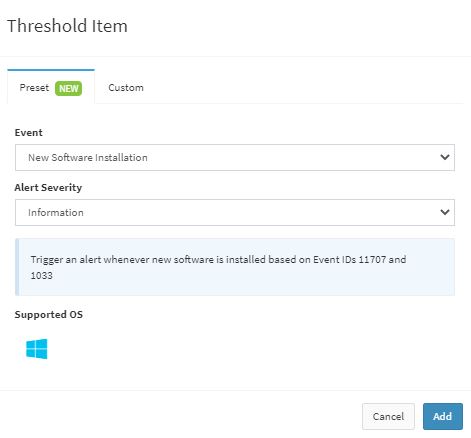The height and width of the screenshot is (438, 471).
Task: Click the green NEW badge
Action: coord(68,88)
